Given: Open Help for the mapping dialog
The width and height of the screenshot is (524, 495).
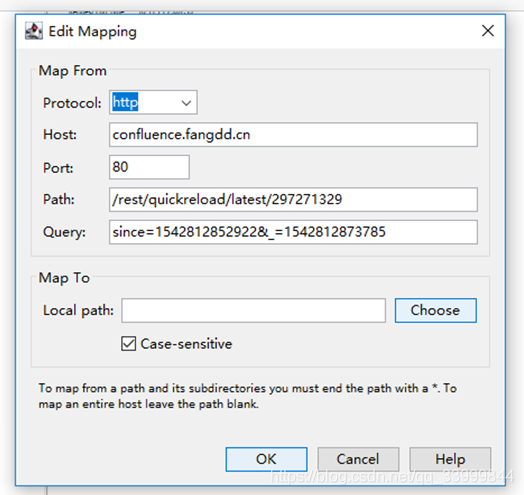Looking at the screenshot, I should pyautogui.click(x=450, y=459).
